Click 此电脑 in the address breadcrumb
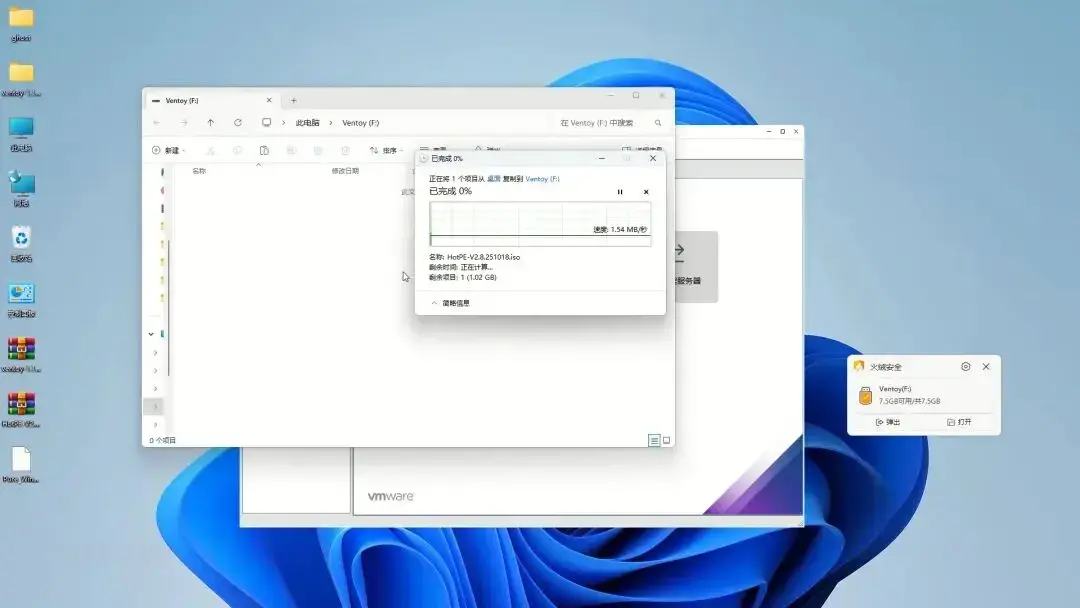Viewport: 1080px width, 608px height. tap(307, 123)
